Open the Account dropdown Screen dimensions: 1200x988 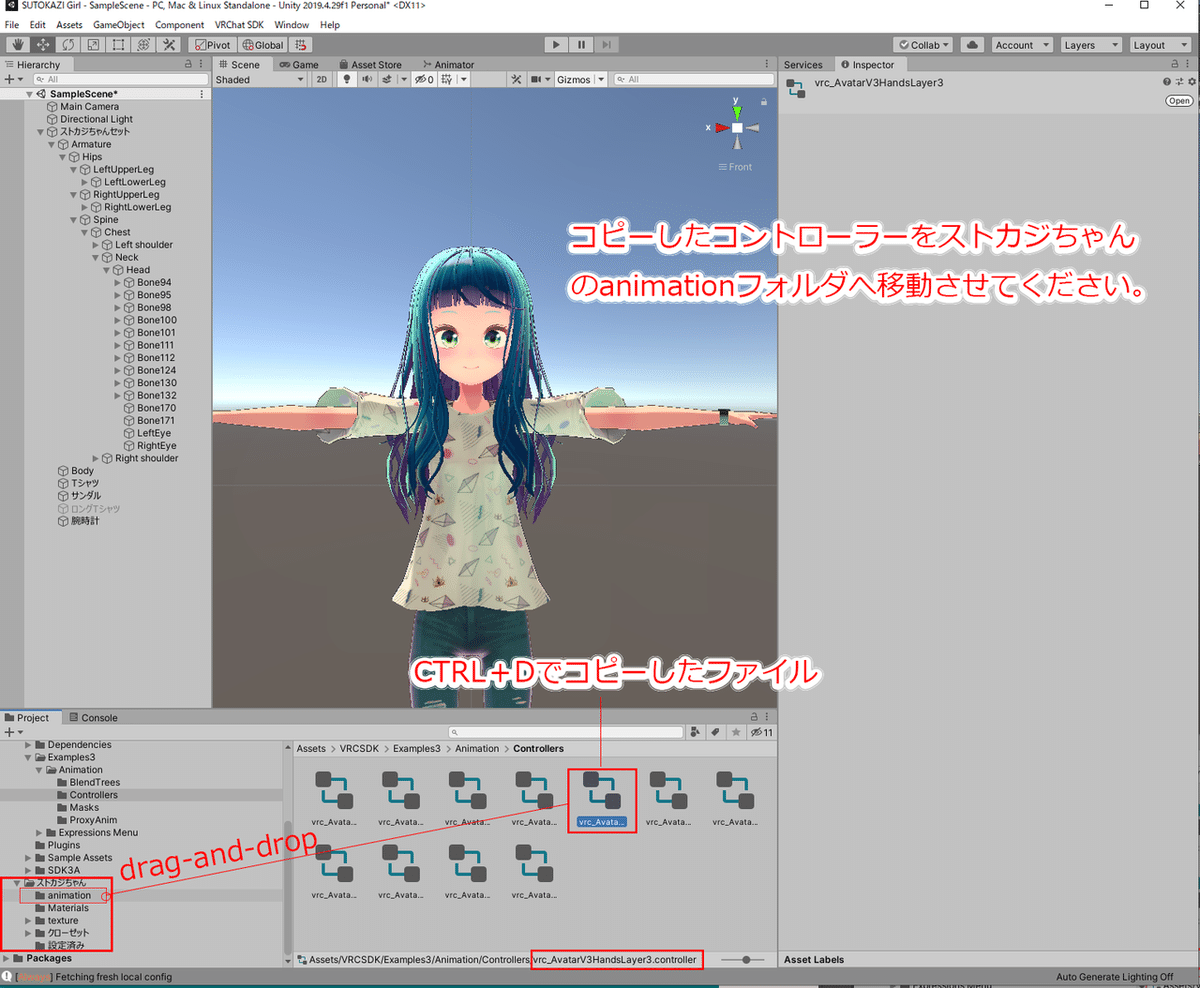point(1020,45)
